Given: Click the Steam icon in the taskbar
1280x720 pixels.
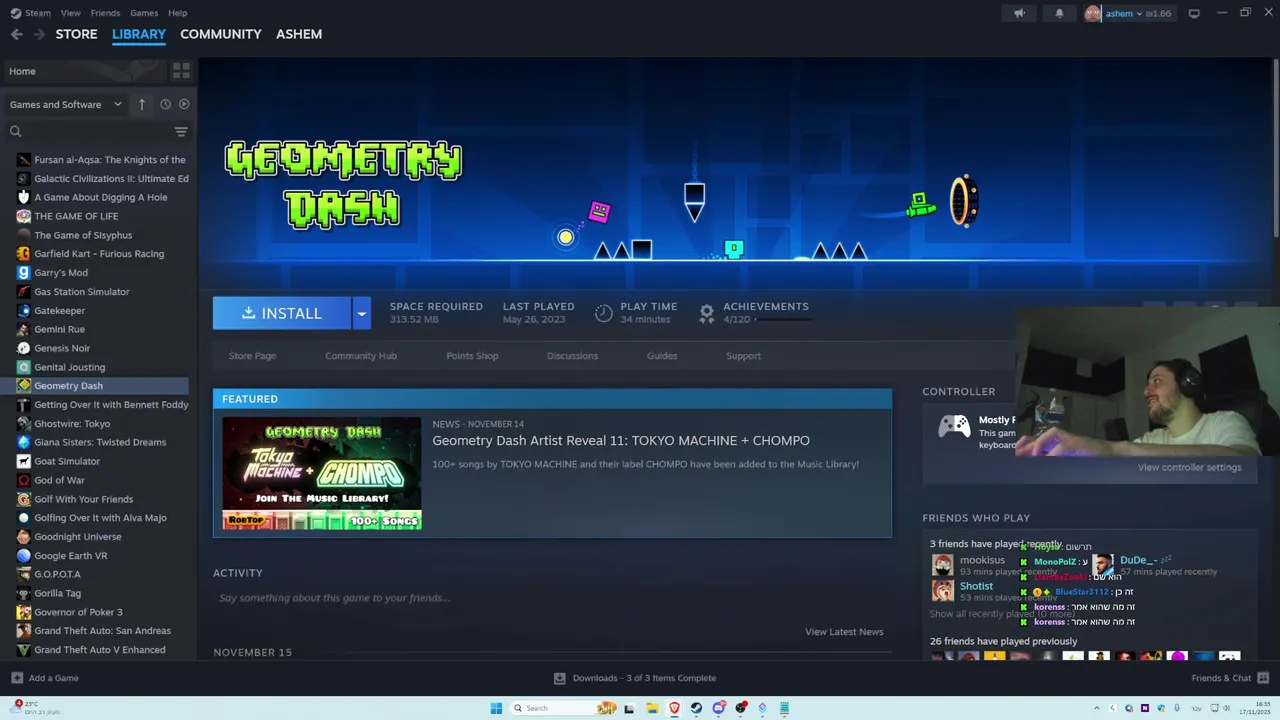Looking at the screenshot, I should (696, 708).
